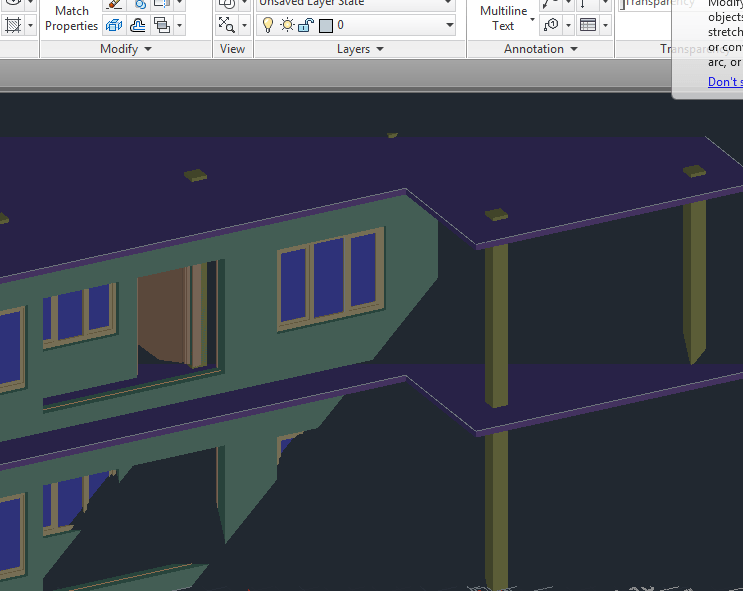This screenshot has width=743, height=591.
Task: Toggle the layer lightbulb on/off icon
Action: [268, 25]
